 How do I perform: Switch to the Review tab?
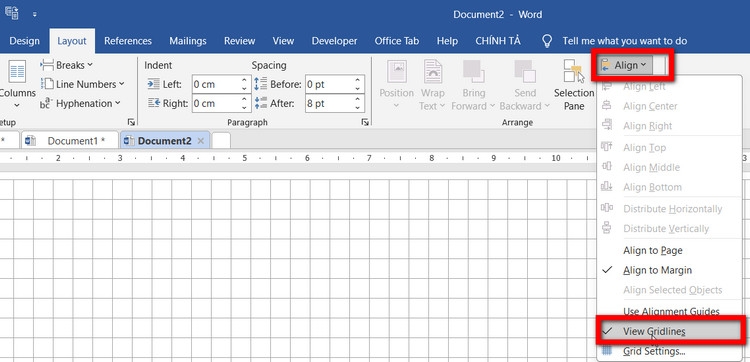[240, 41]
